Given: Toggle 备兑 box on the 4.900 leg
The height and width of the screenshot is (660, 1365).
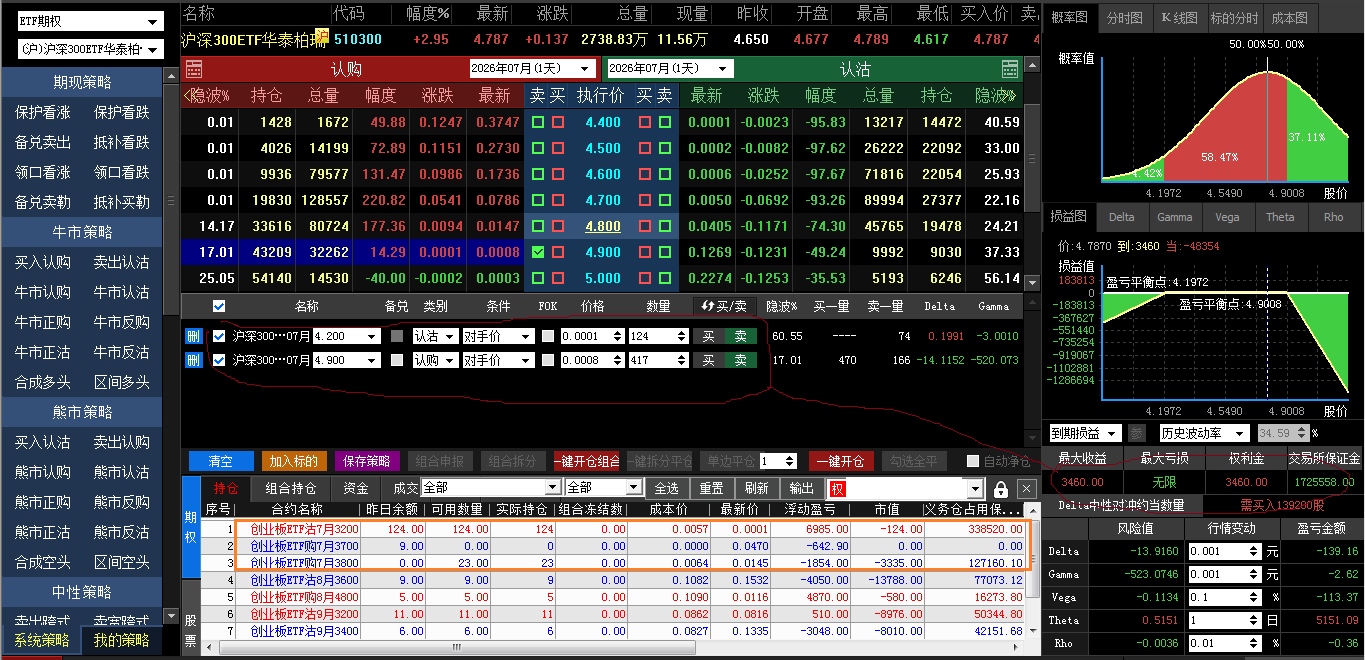Looking at the screenshot, I should [x=397, y=360].
